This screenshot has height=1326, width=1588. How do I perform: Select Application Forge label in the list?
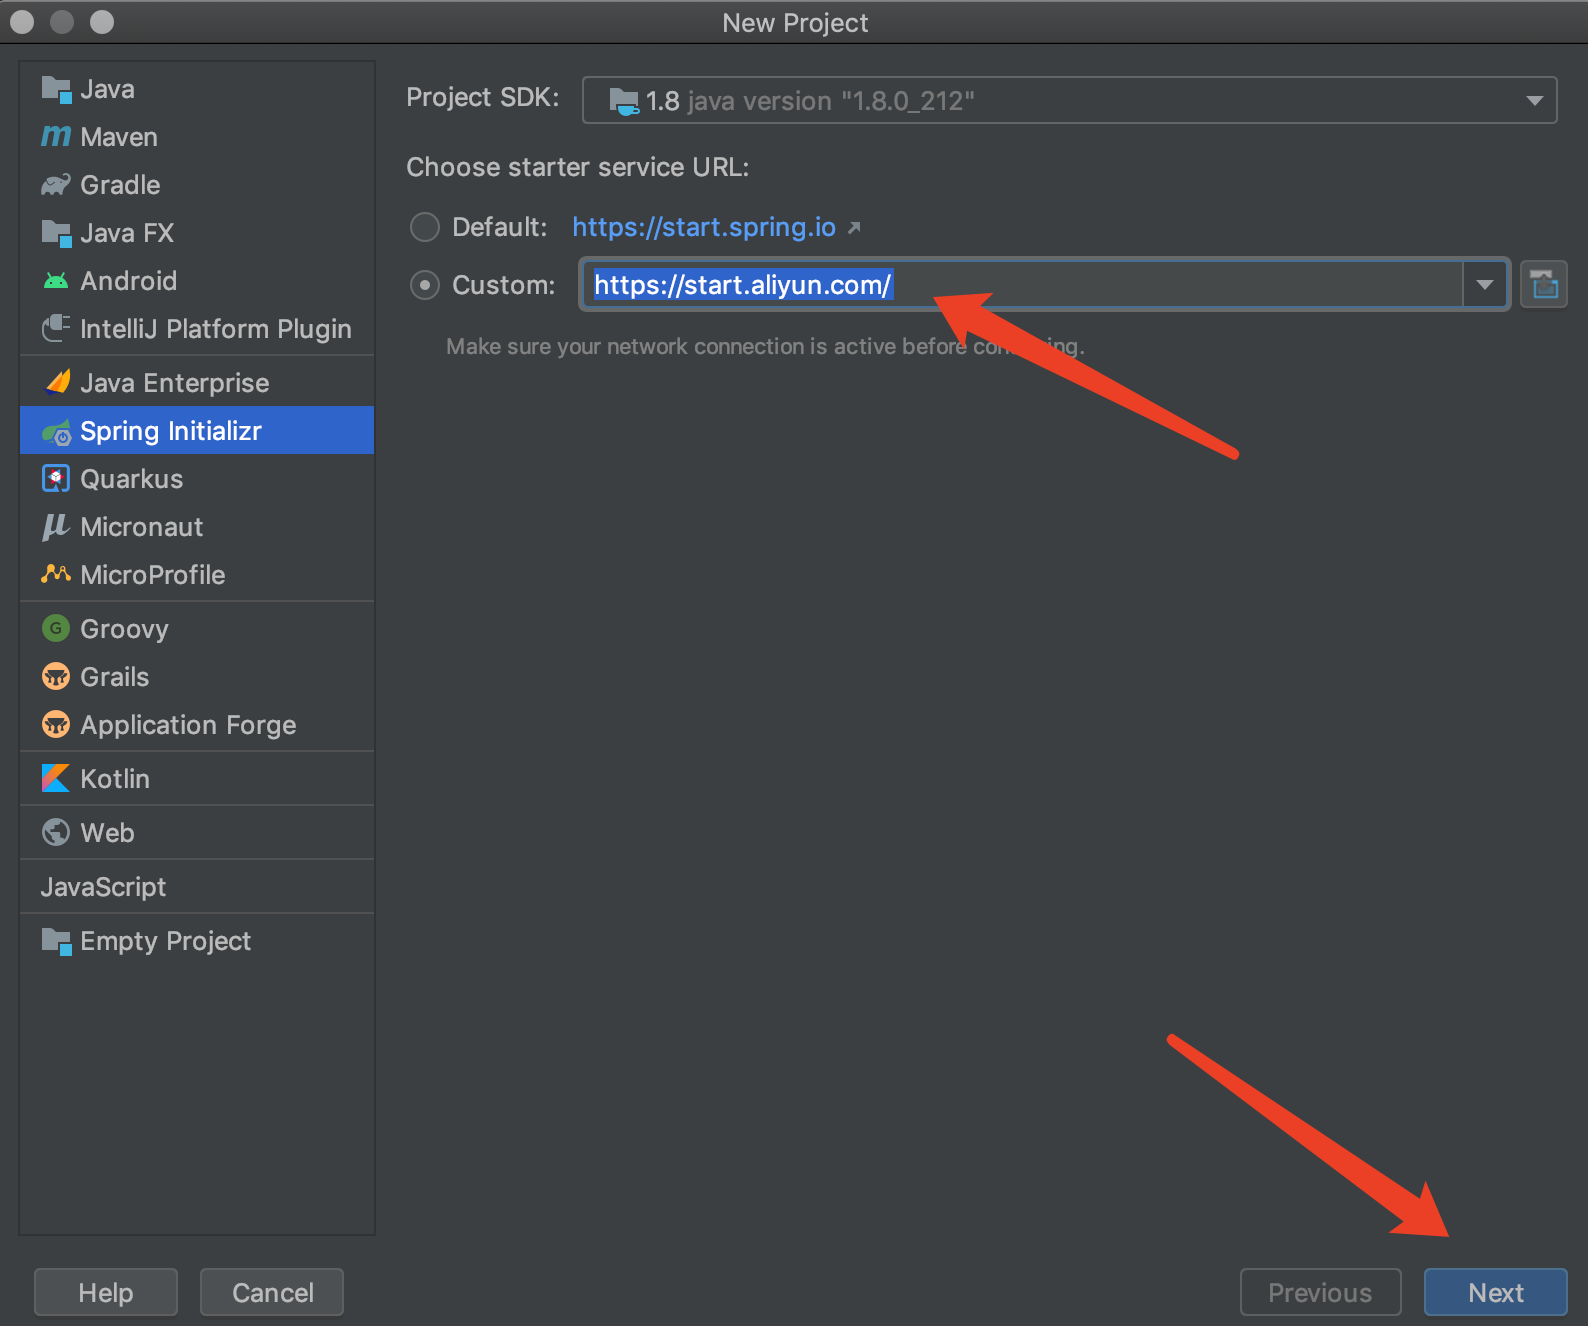coord(188,725)
